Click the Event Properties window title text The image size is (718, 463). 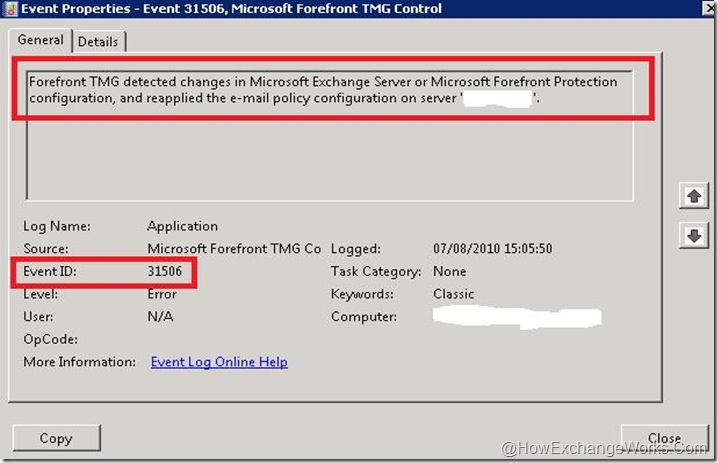coord(231,9)
